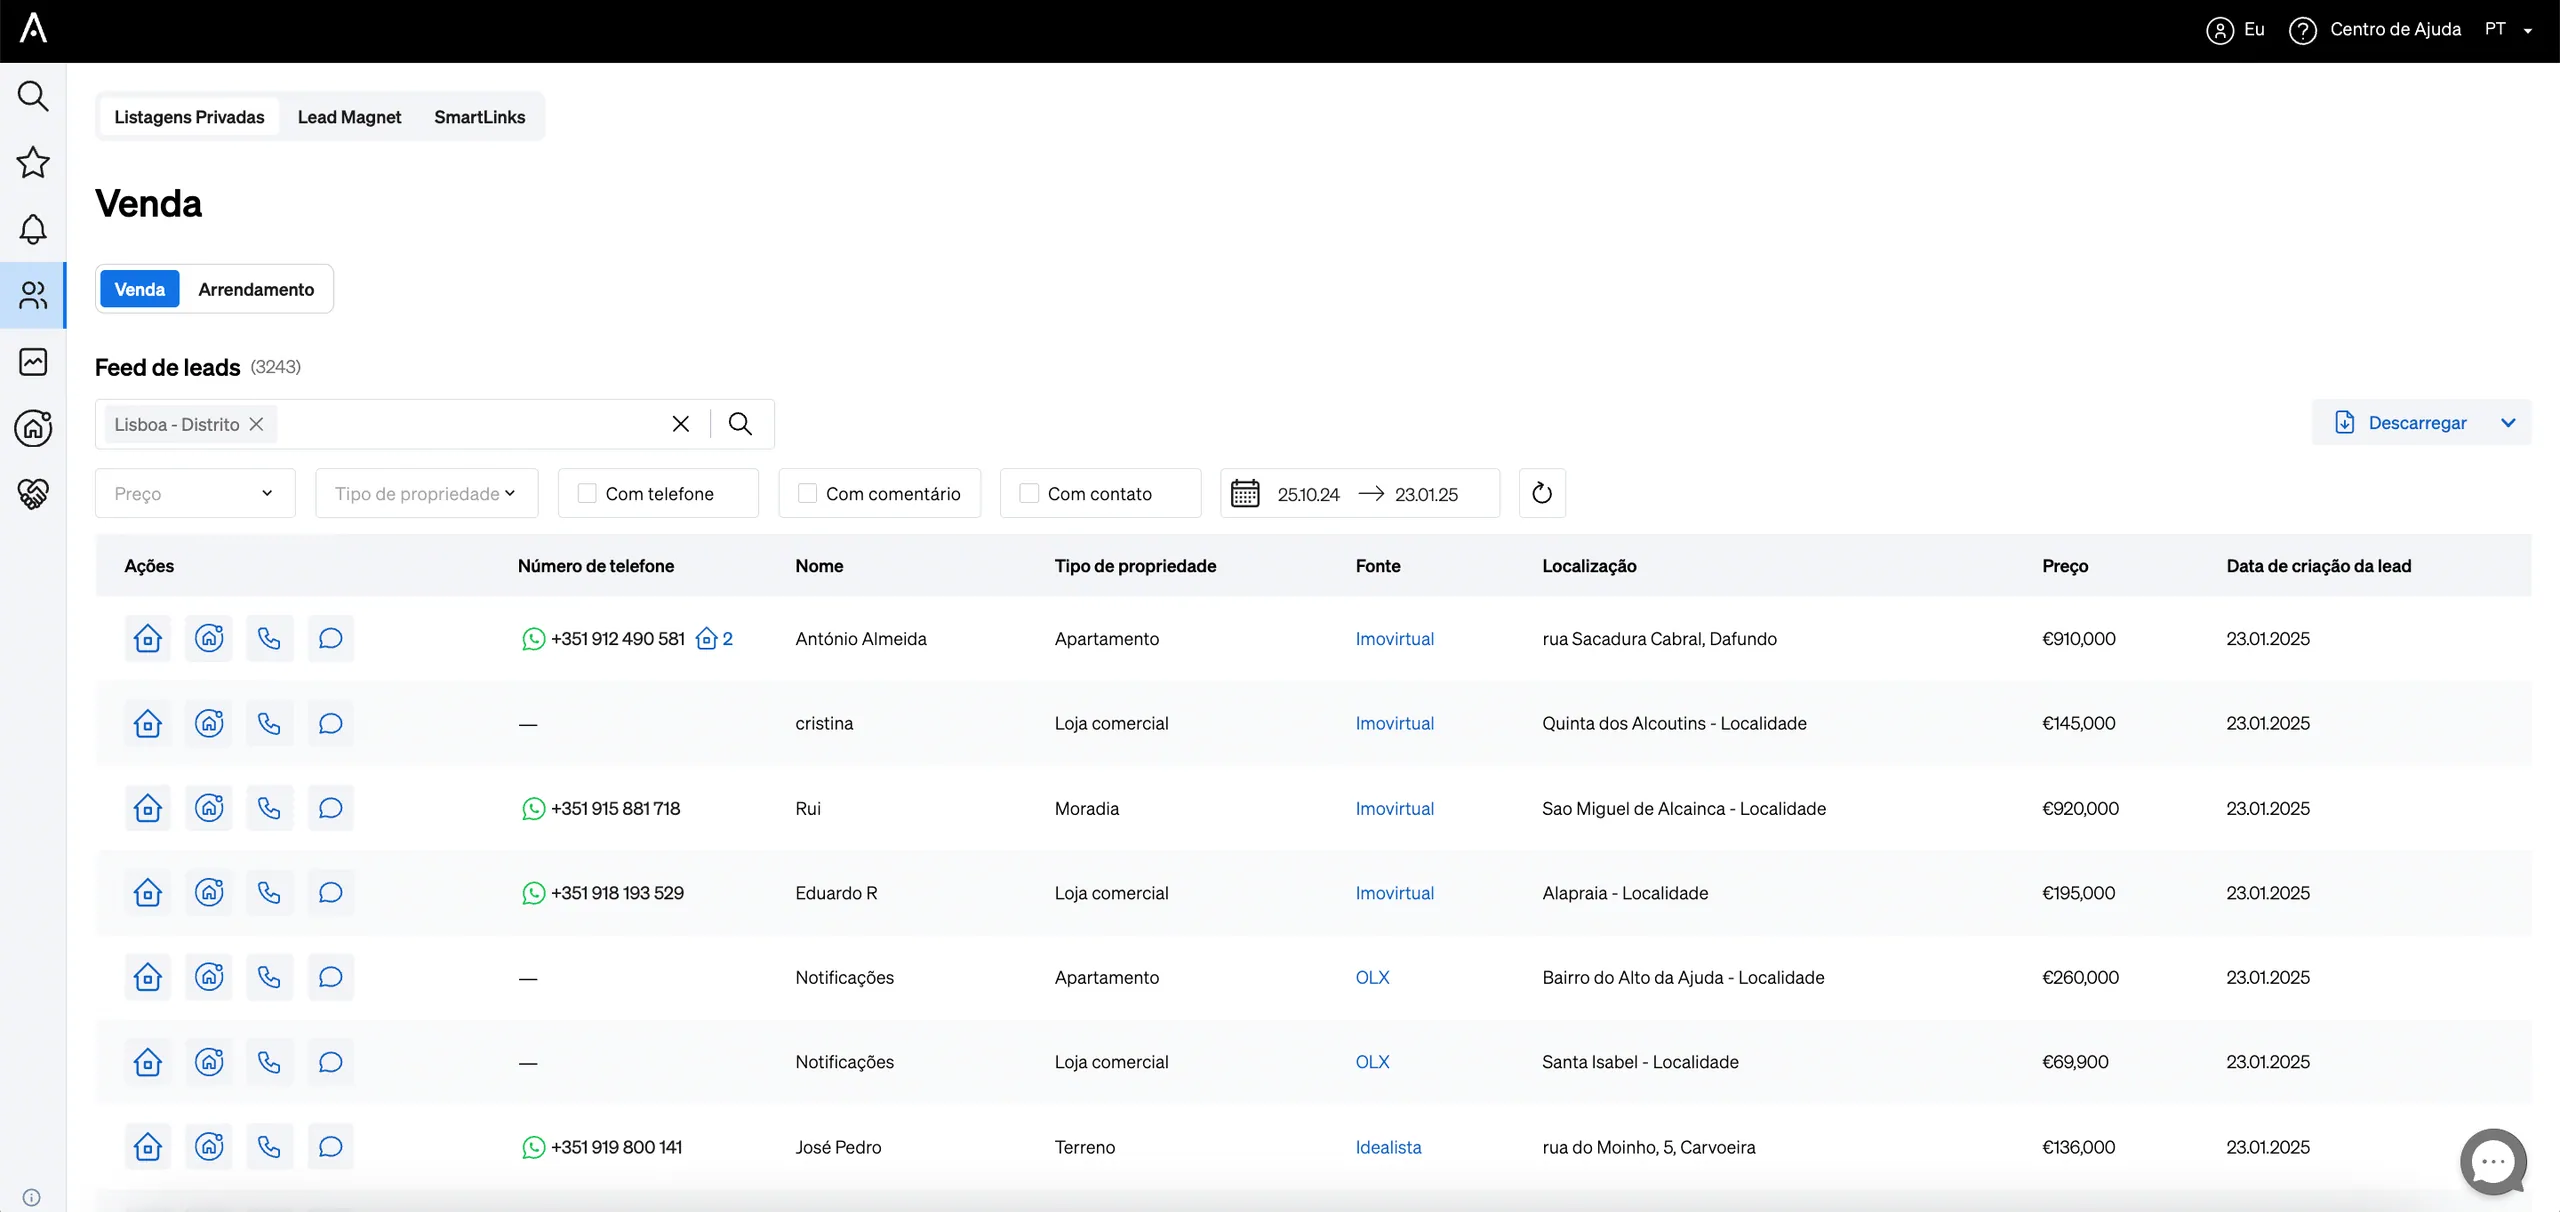The width and height of the screenshot is (2560, 1212).
Task: Expand the Preço dropdown
Action: [x=195, y=493]
